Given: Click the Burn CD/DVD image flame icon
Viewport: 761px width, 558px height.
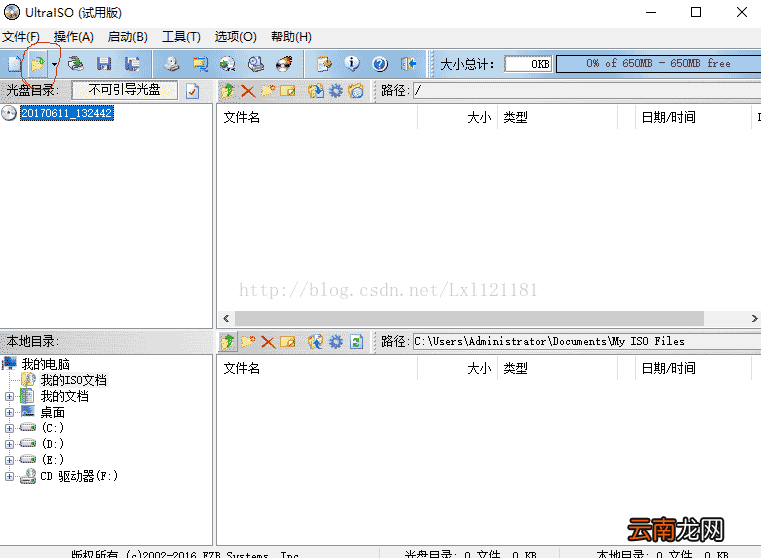Looking at the screenshot, I should pos(284,64).
